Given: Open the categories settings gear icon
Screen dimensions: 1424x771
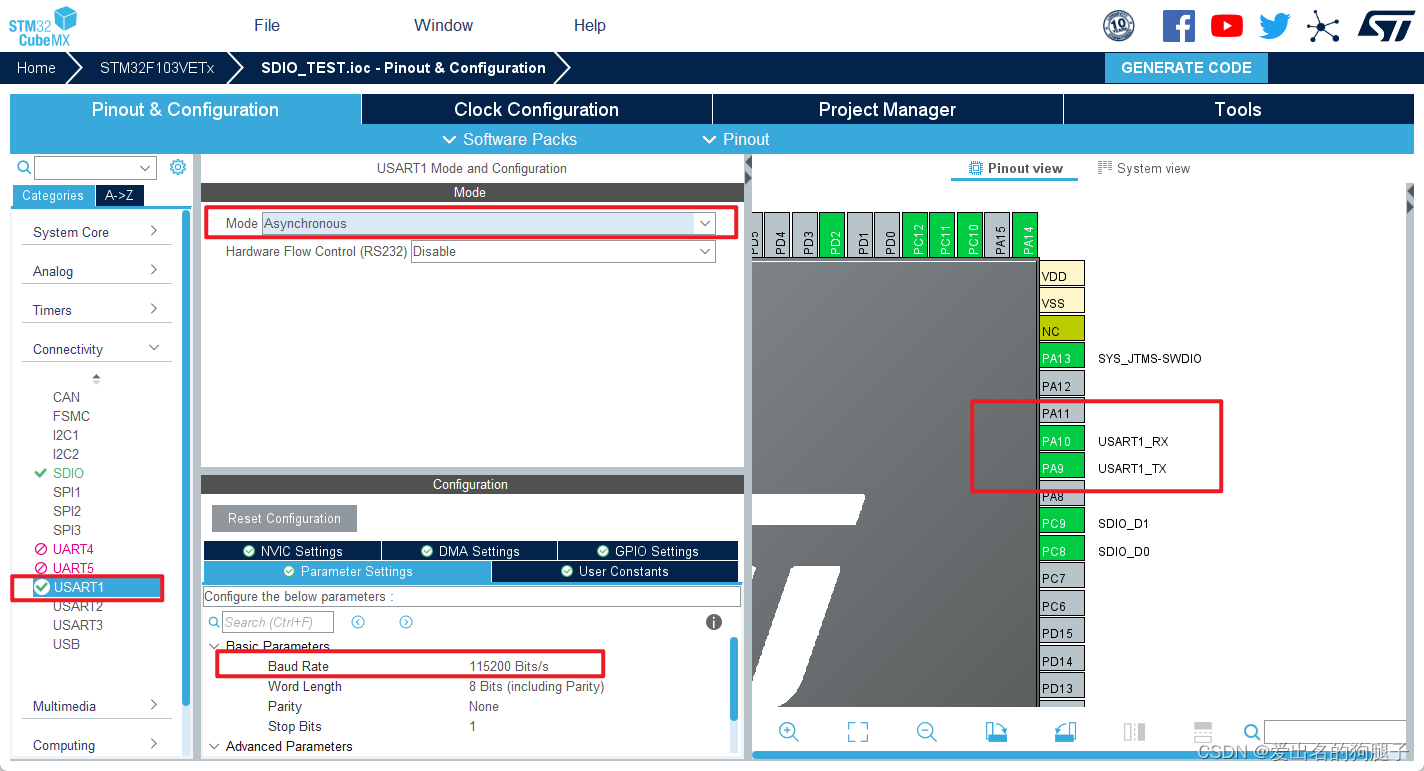Looking at the screenshot, I should point(178,167).
